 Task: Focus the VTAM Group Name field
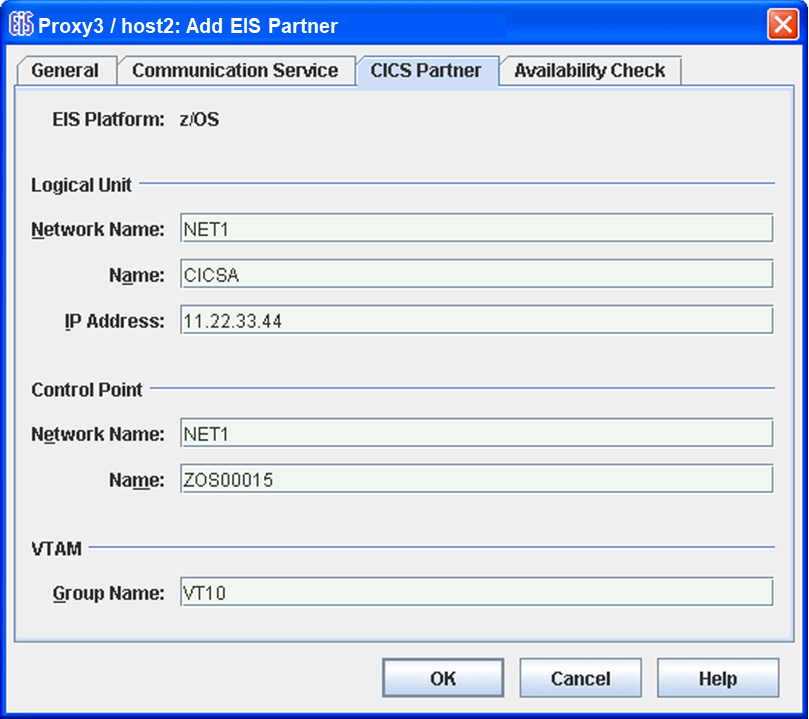click(476, 592)
